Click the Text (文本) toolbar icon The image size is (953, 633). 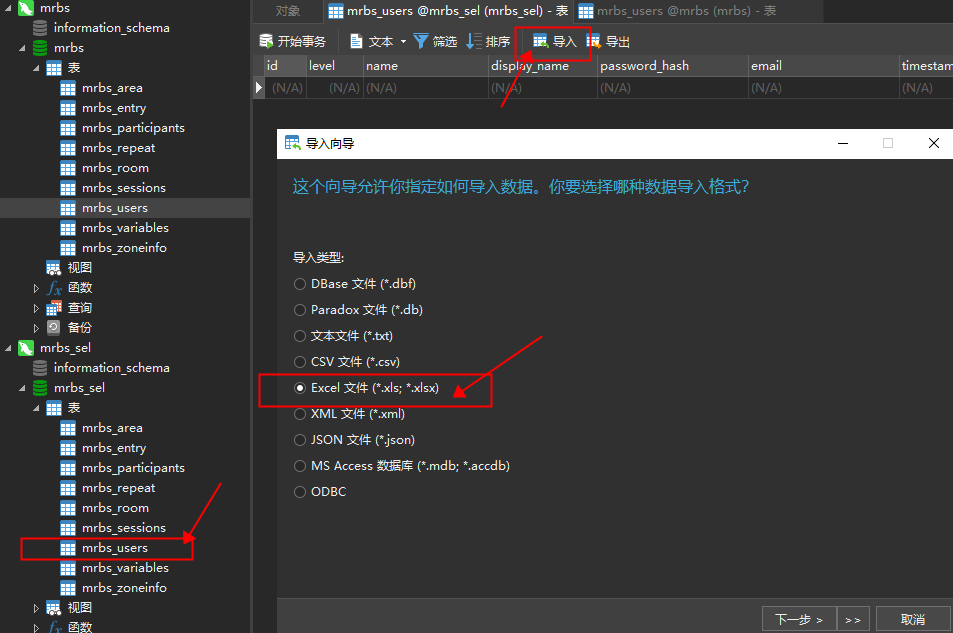pyautogui.click(x=356, y=41)
